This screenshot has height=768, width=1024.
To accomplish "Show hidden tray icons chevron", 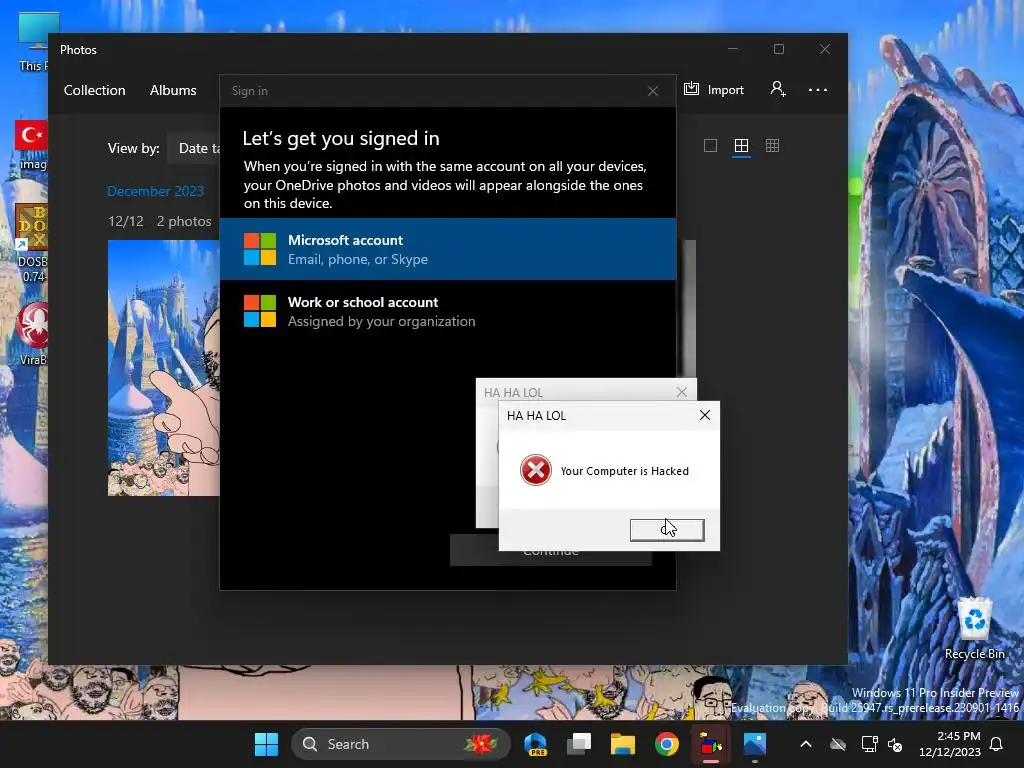I will [806, 744].
